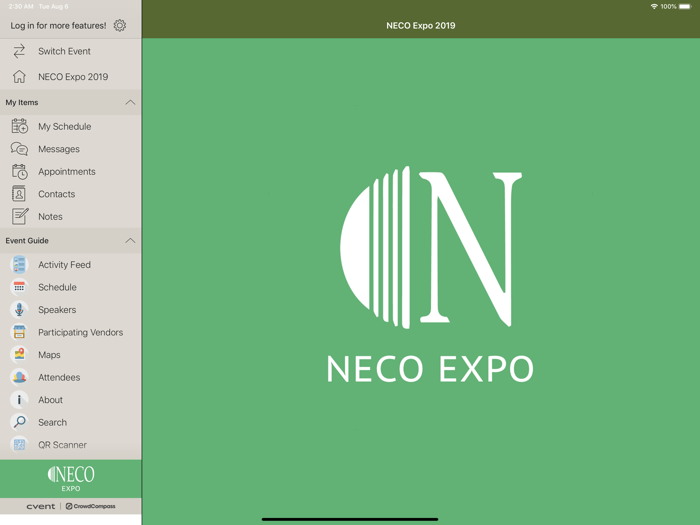Tap the QR Scanner icon
This screenshot has height=525, width=700.
coord(19,445)
